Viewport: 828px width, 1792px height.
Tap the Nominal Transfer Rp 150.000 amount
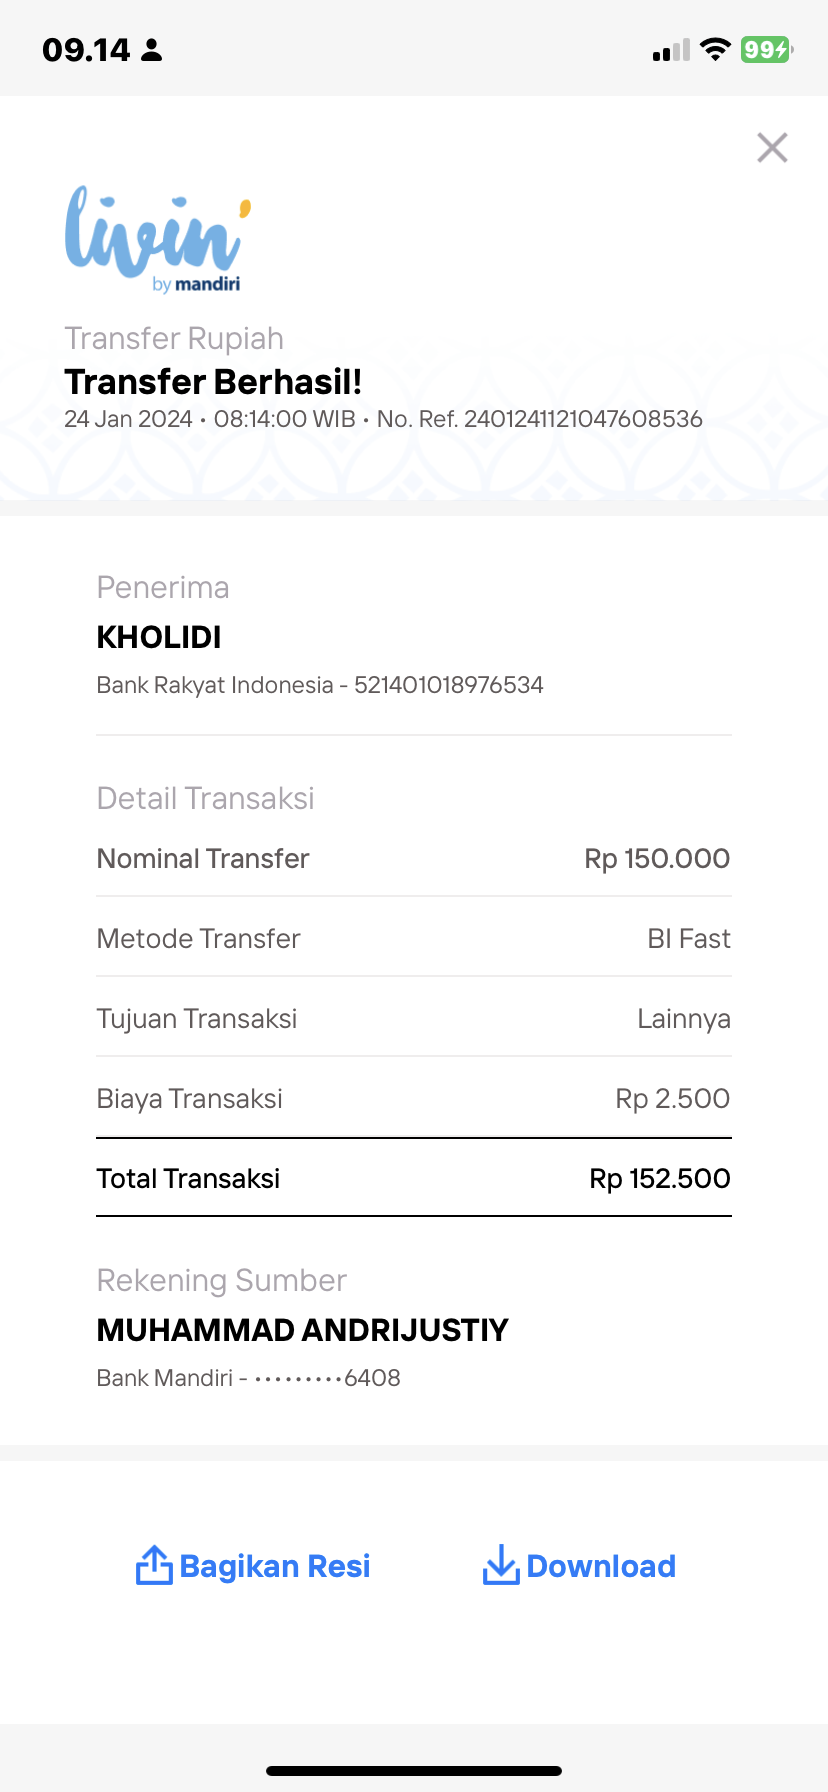[657, 858]
